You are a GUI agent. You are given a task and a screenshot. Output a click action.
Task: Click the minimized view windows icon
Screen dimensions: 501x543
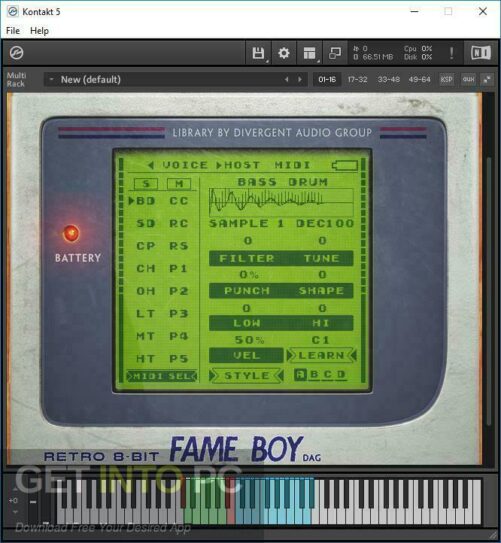click(335, 53)
